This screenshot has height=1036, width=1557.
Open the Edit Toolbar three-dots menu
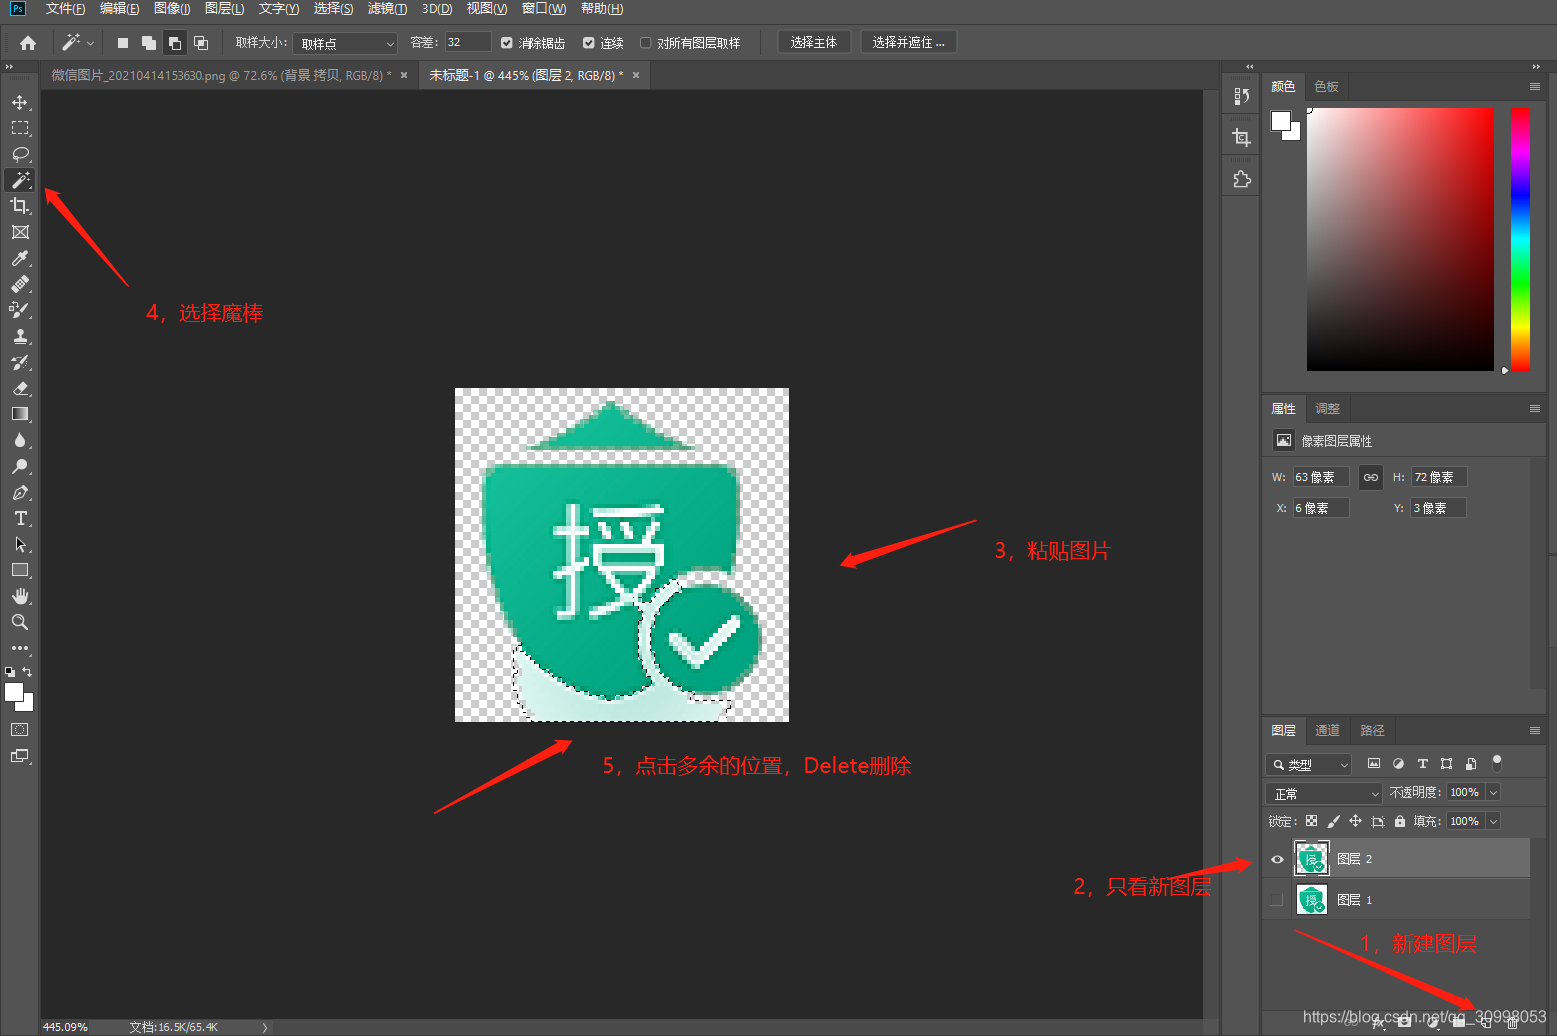(x=20, y=648)
